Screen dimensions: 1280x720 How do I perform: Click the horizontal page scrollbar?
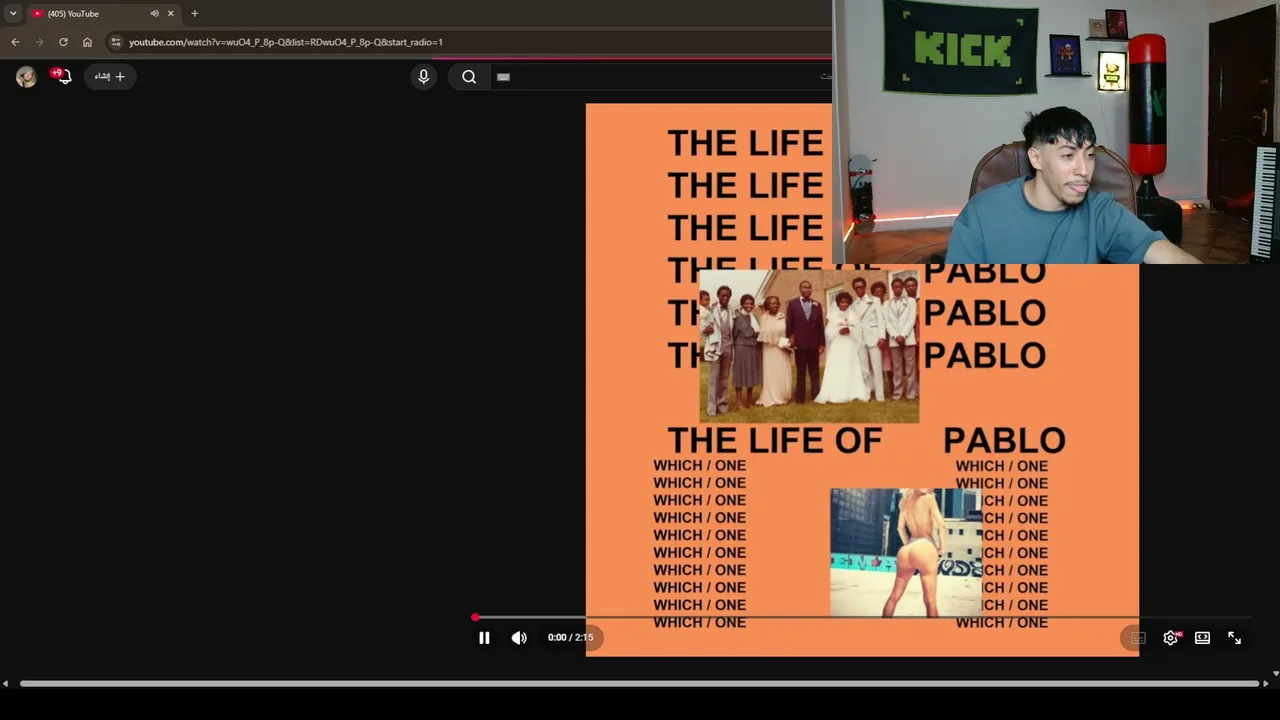(639, 684)
